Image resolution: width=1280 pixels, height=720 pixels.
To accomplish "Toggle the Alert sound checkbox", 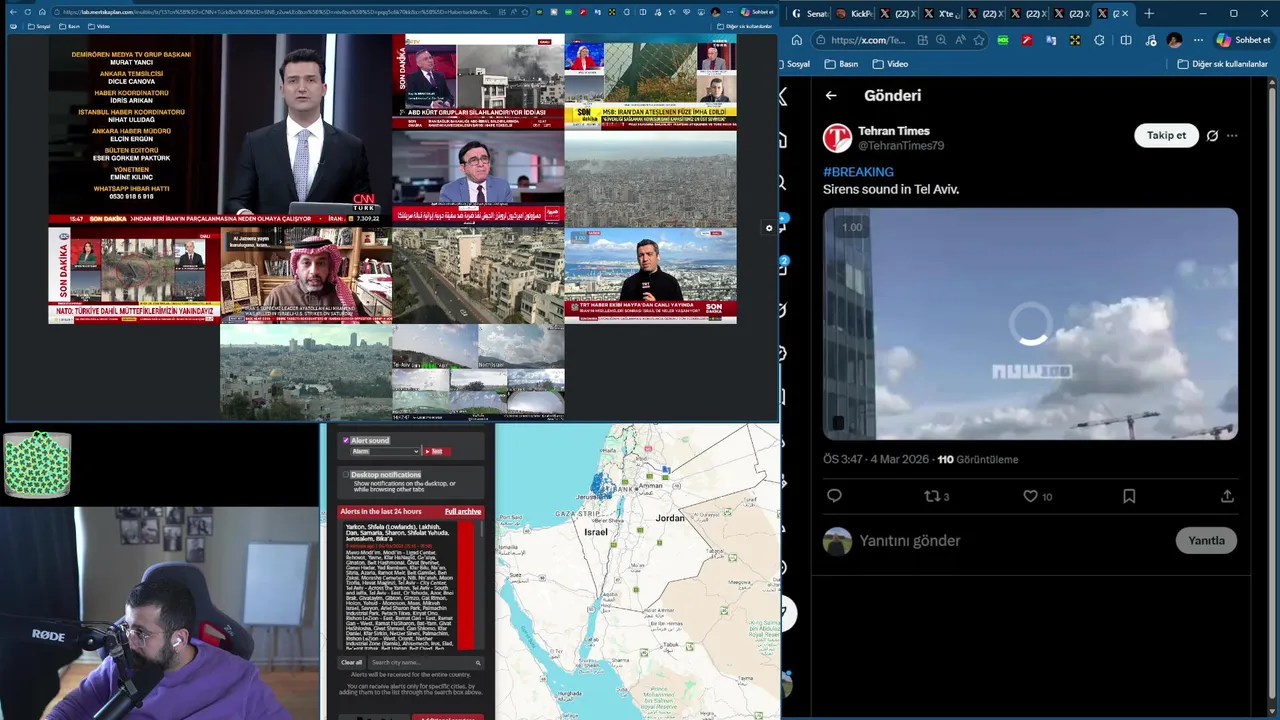I will tap(346, 440).
